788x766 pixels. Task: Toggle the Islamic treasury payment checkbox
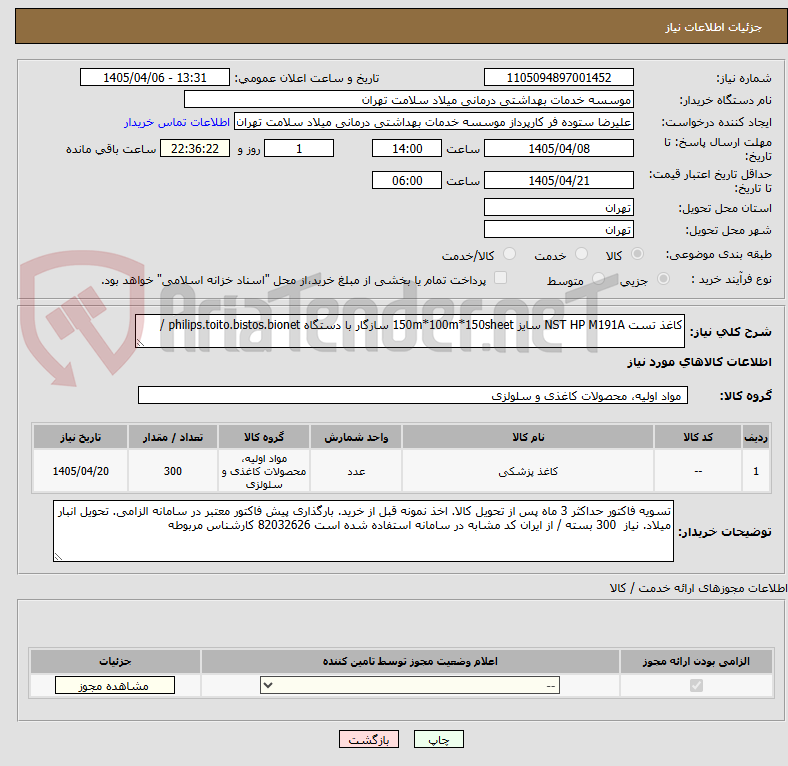tap(501, 278)
